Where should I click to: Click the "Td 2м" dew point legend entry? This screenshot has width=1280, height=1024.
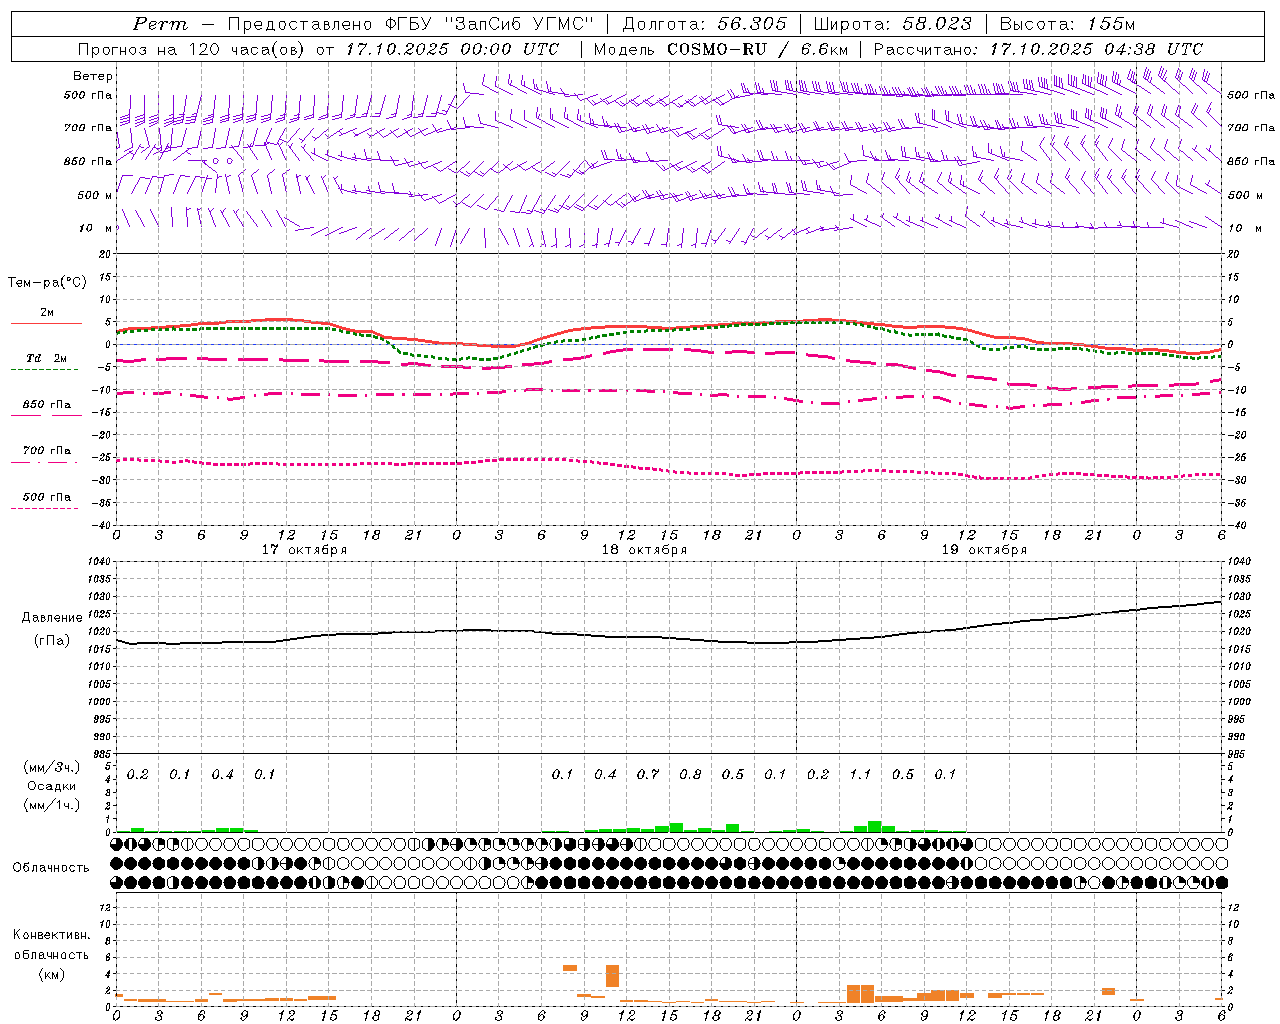click(x=47, y=358)
